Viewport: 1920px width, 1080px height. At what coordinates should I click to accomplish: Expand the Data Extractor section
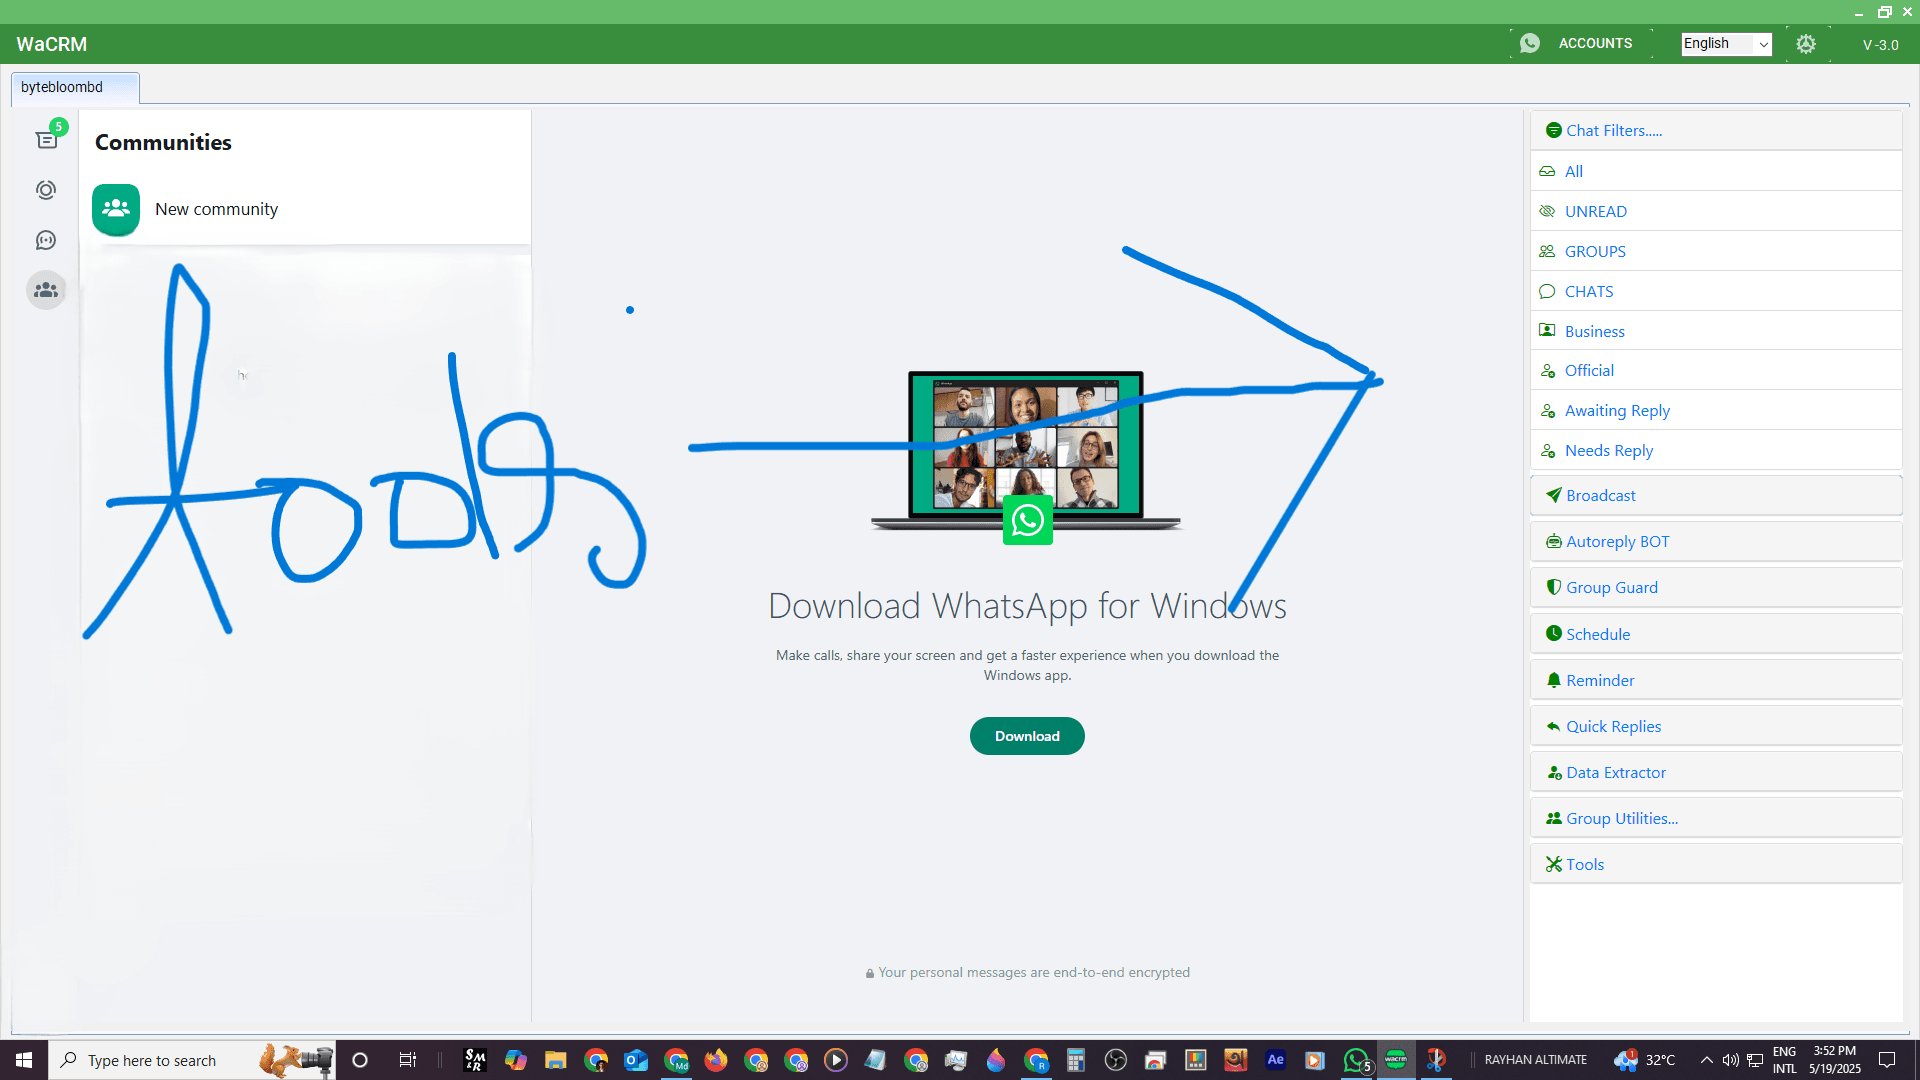(x=1716, y=772)
